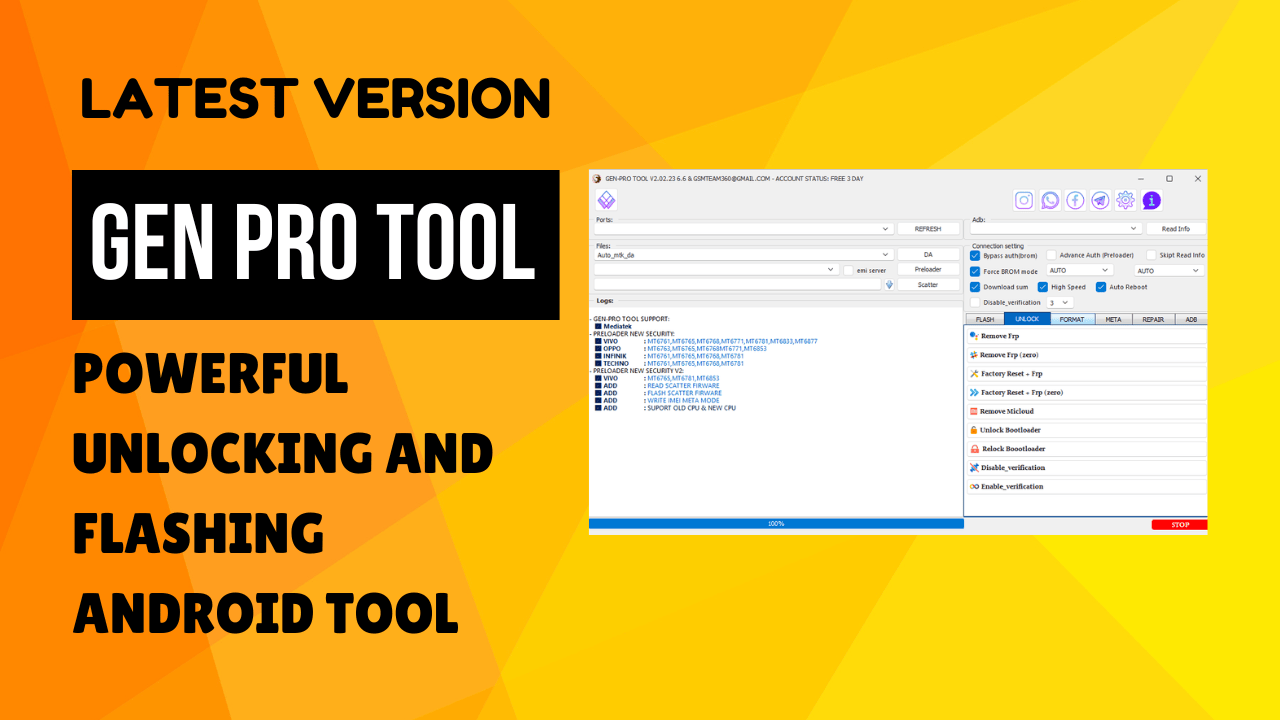Click the REFRESH ports button
Viewport: 1280px width, 720px height.
coord(928,229)
